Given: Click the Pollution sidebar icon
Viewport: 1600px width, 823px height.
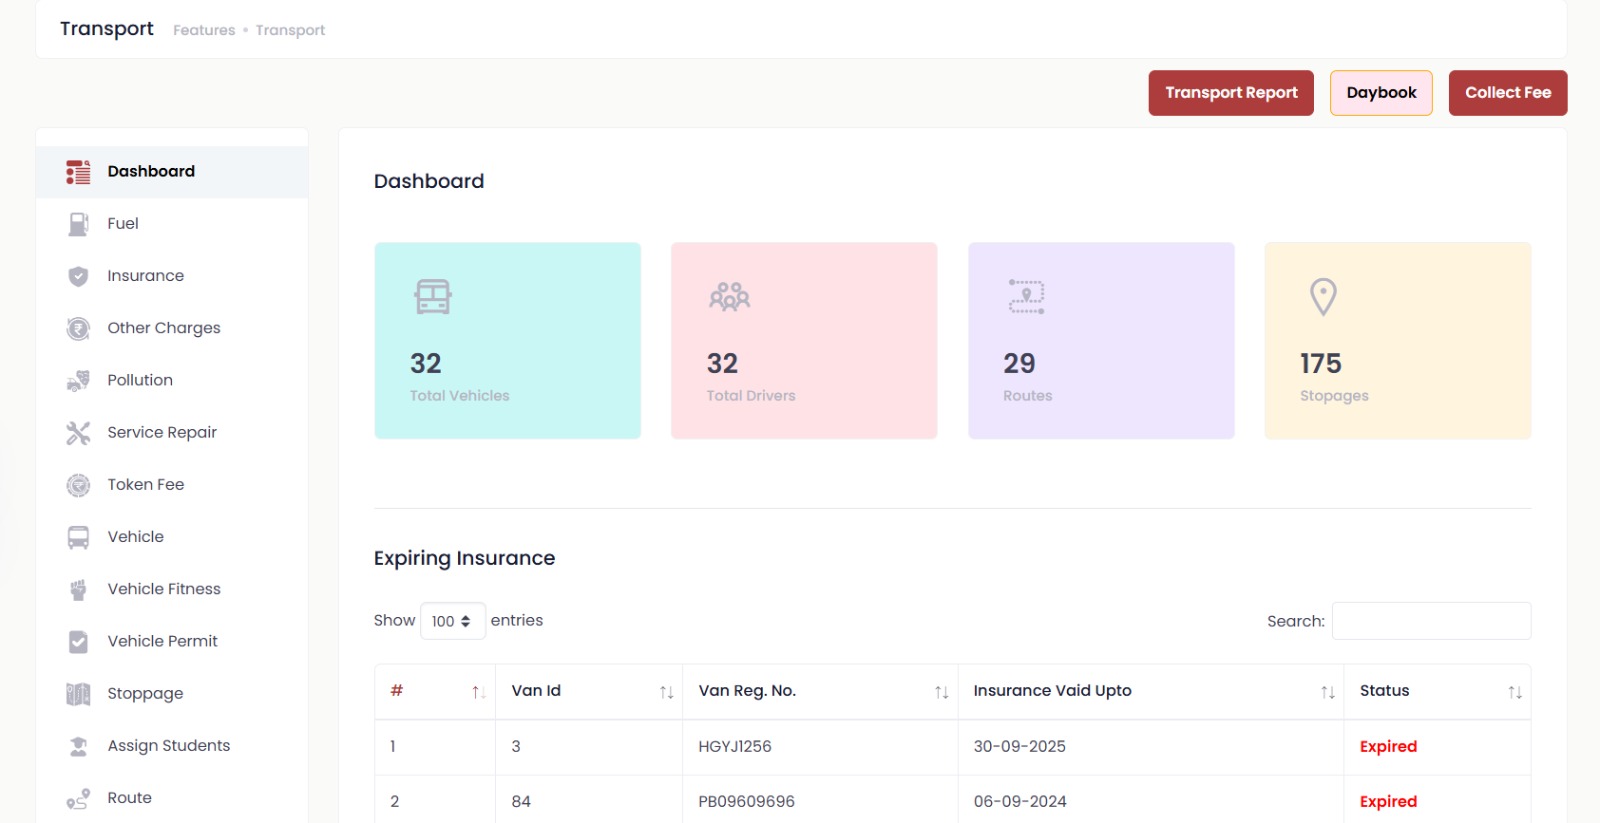Looking at the screenshot, I should click(x=78, y=381).
